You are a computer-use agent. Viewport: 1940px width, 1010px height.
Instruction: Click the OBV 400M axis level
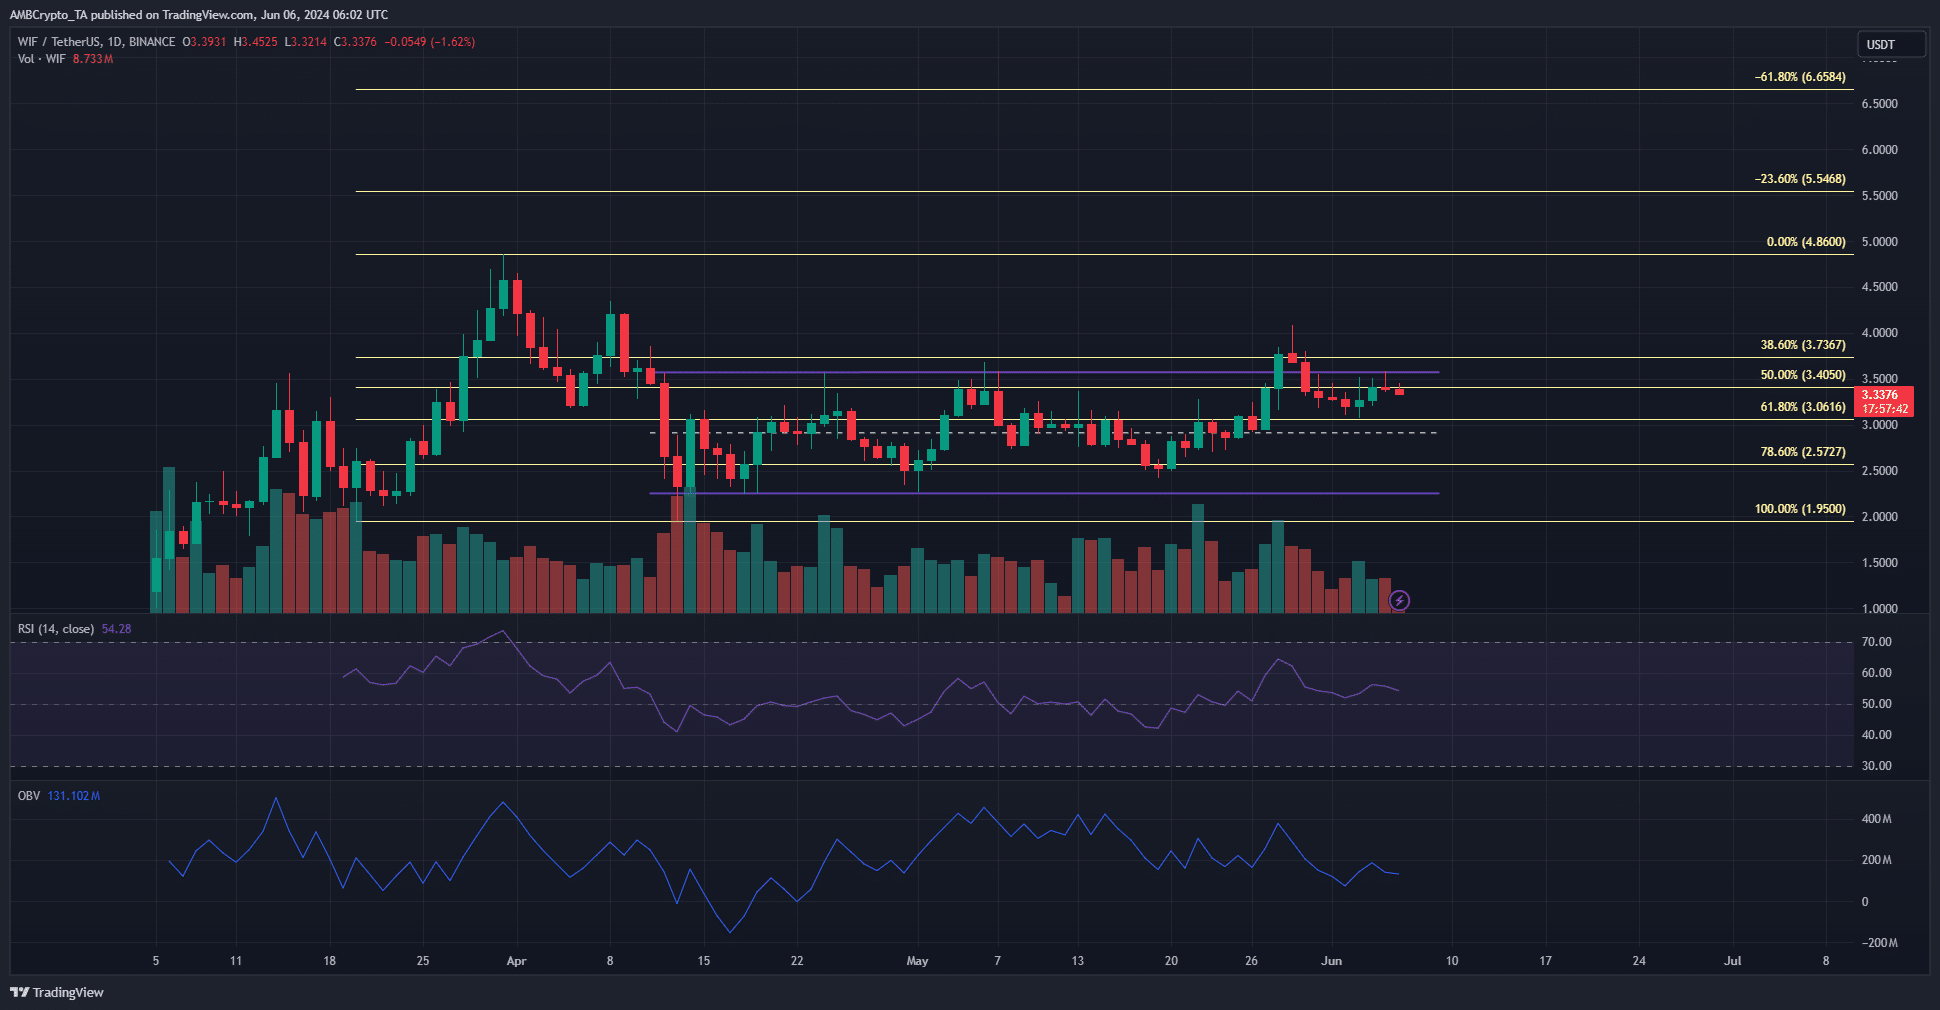(1877, 819)
